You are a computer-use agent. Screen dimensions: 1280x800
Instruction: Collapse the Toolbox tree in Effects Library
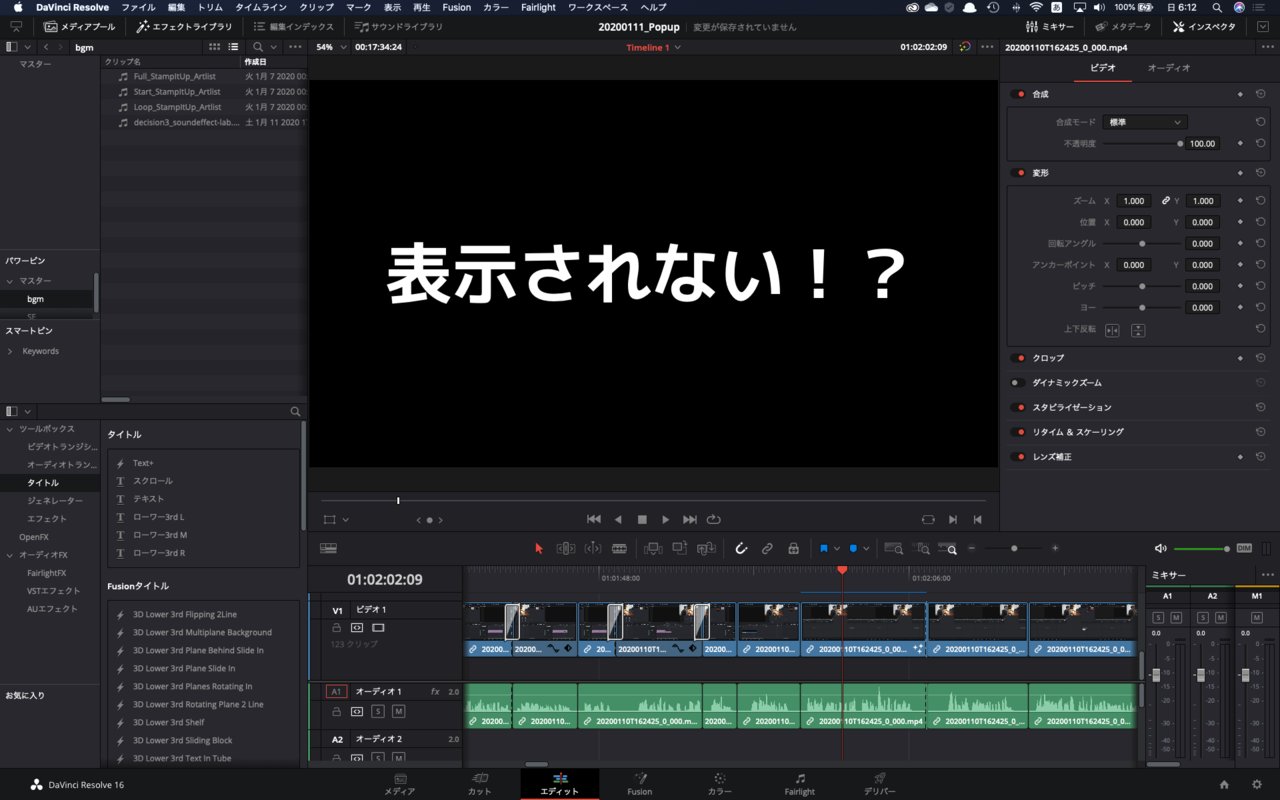10,429
